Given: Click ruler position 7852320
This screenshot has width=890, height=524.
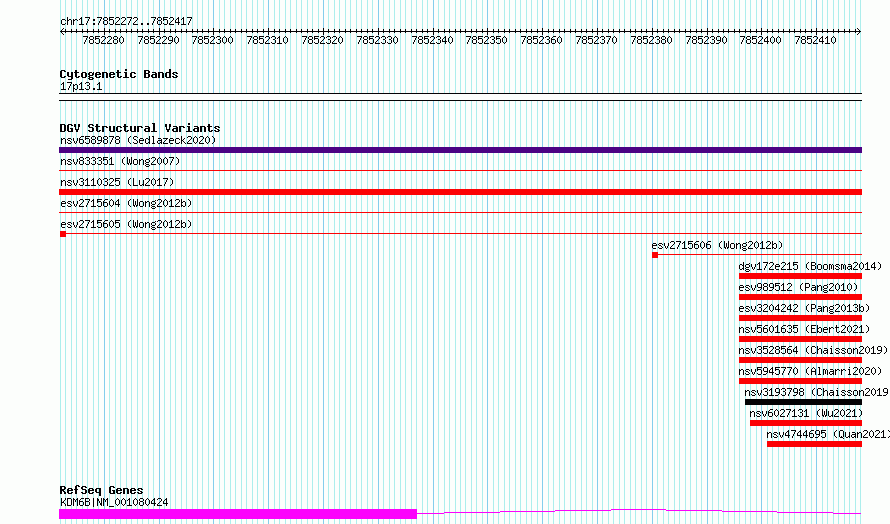Looking at the screenshot, I should click(322, 40).
